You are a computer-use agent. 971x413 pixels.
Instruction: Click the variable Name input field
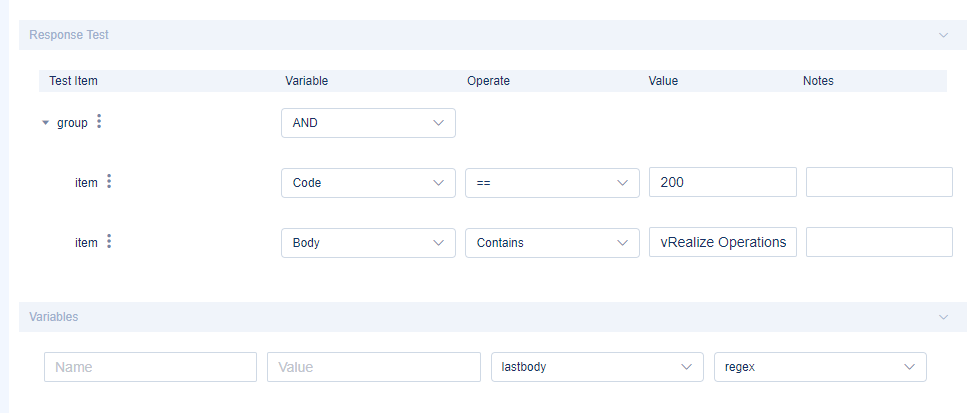tap(150, 367)
